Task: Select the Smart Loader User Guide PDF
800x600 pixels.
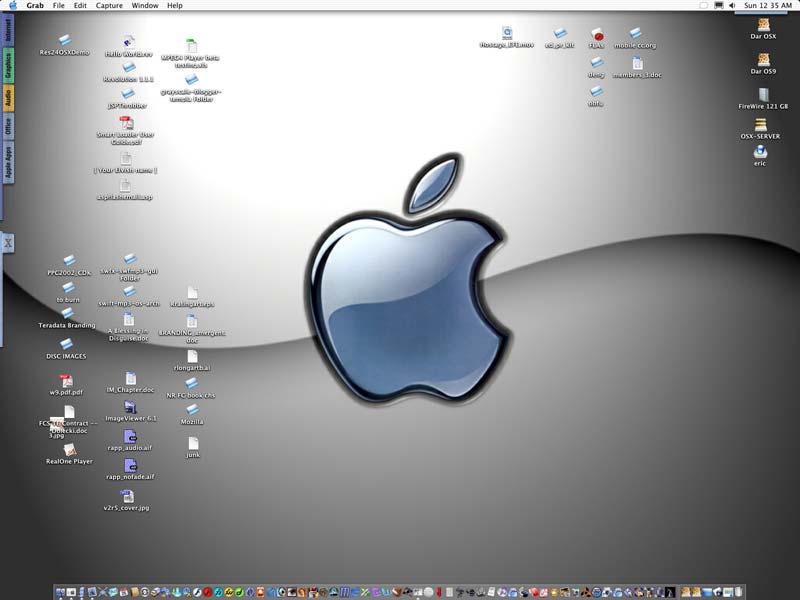Action: [126, 131]
